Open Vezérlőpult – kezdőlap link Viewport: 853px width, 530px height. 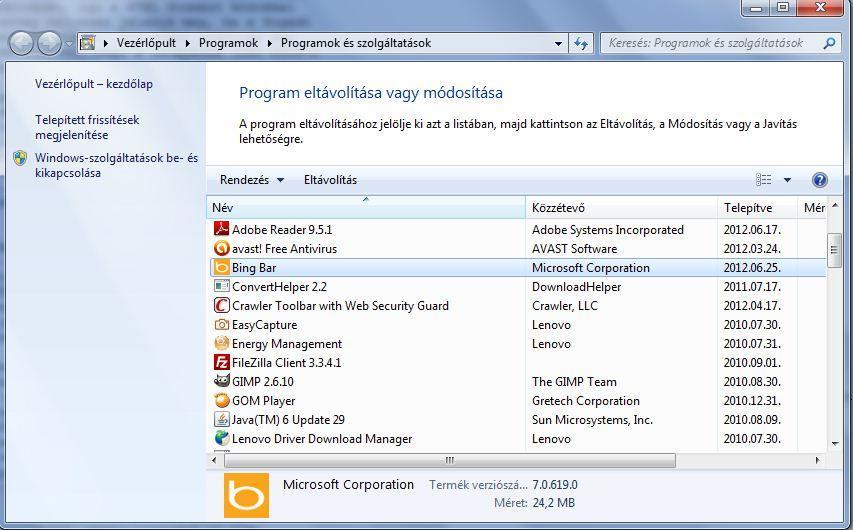click(94, 84)
